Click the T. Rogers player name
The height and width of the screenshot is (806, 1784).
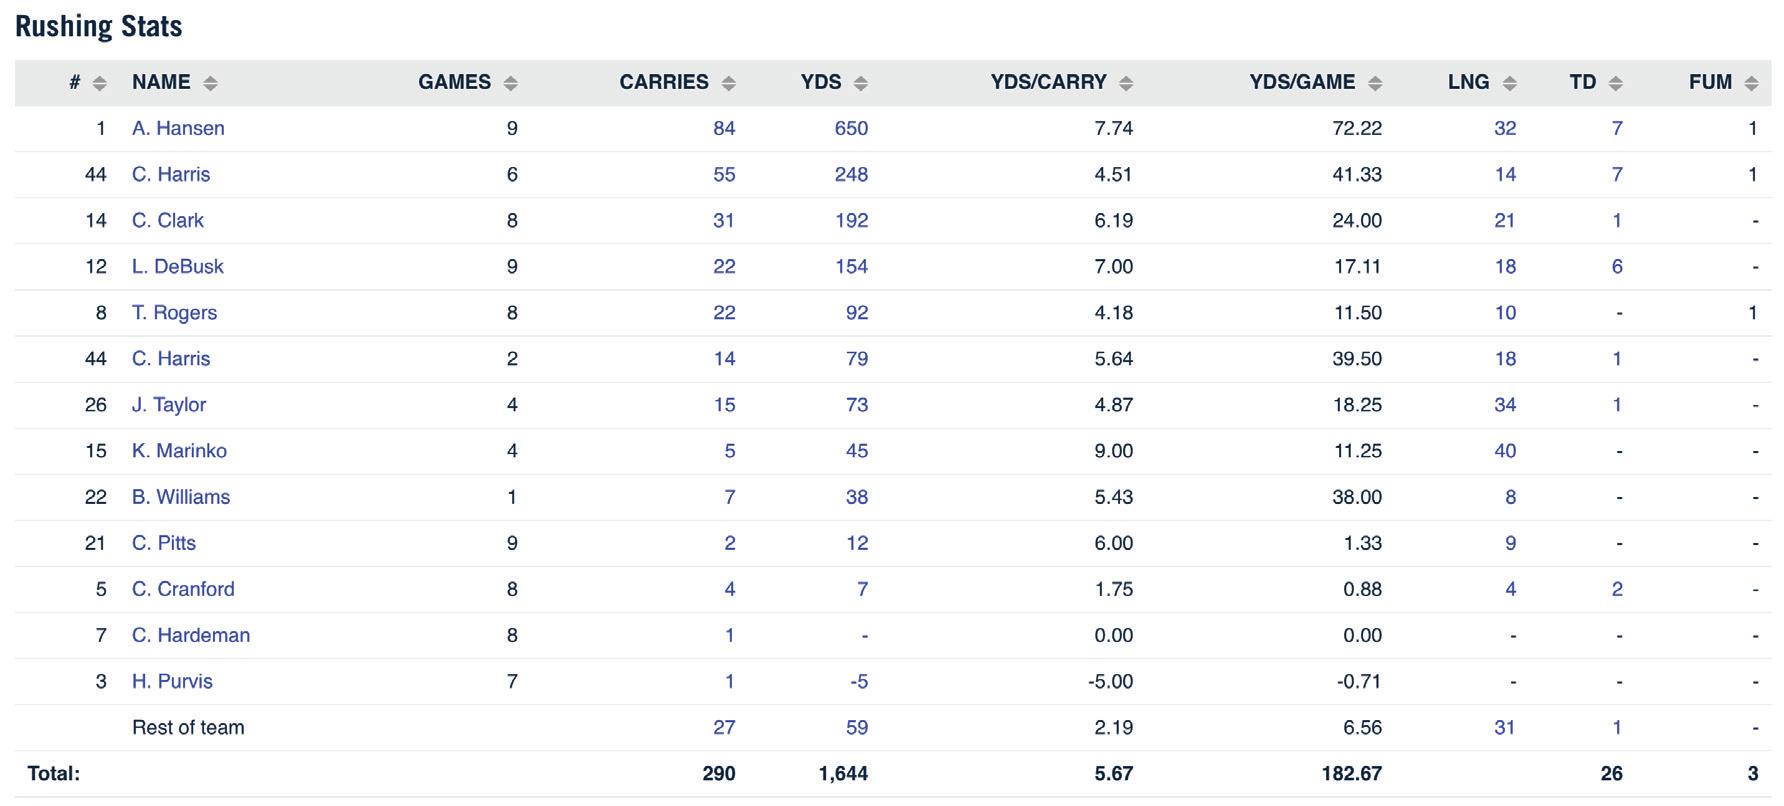[x=174, y=312]
